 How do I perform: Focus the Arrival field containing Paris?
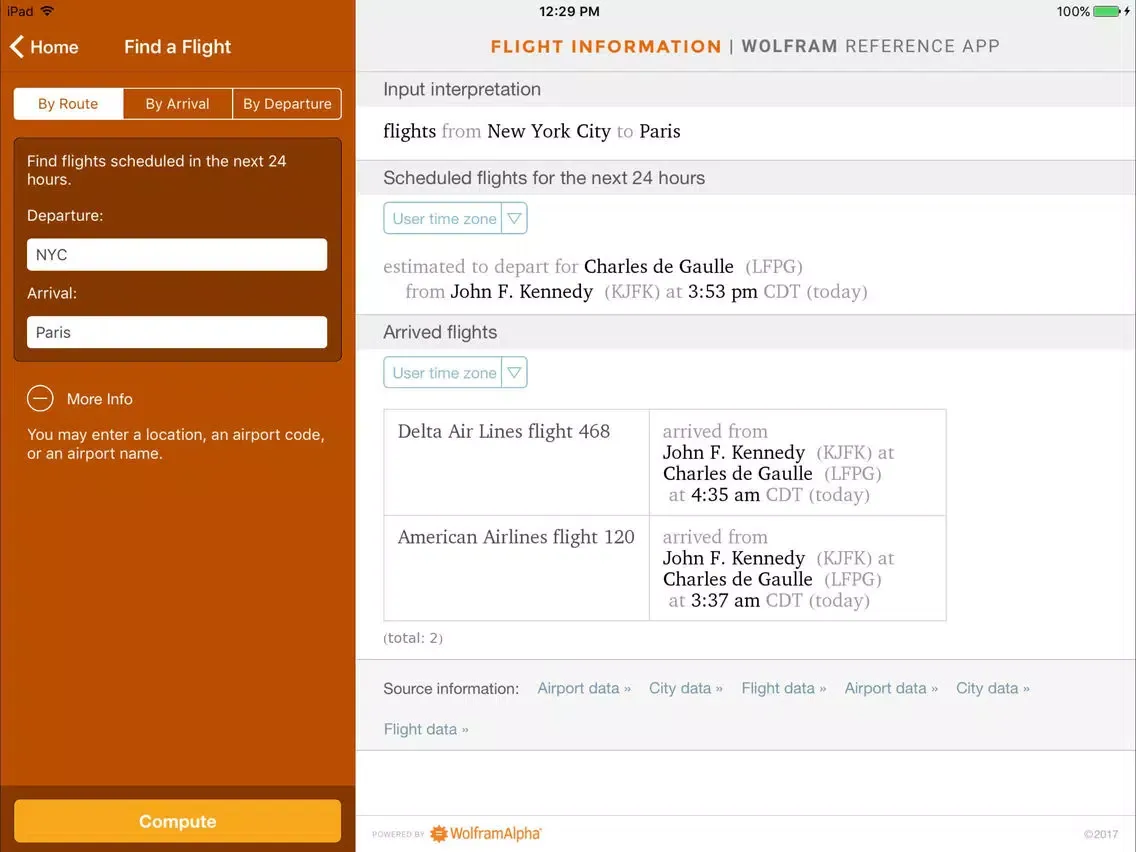click(x=177, y=333)
